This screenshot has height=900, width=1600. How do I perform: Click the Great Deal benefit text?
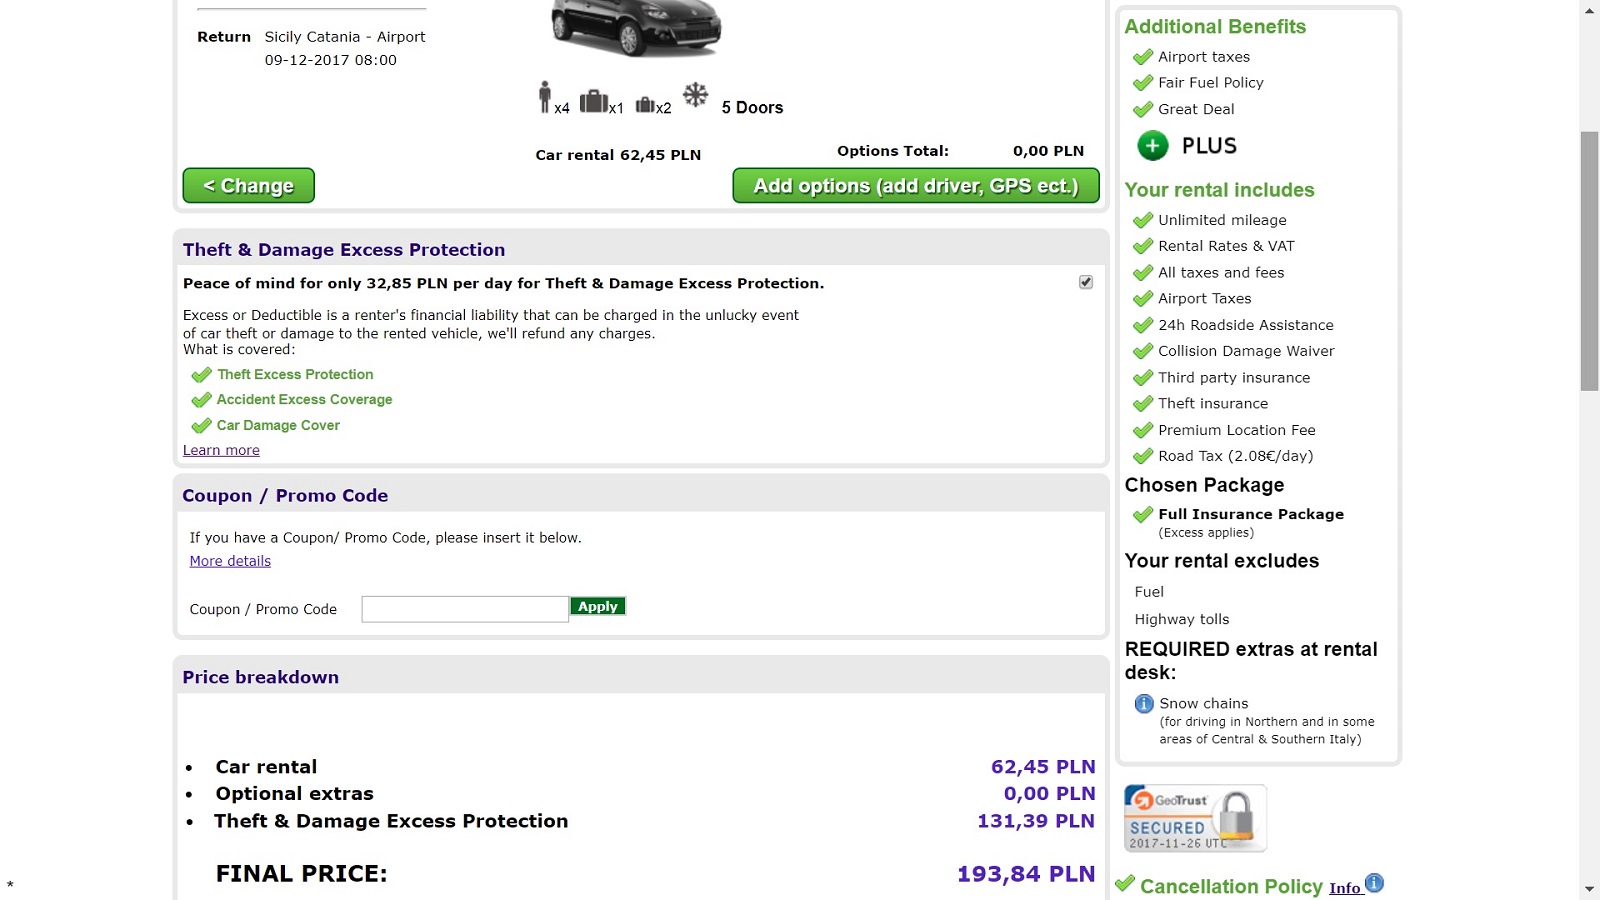point(1196,109)
